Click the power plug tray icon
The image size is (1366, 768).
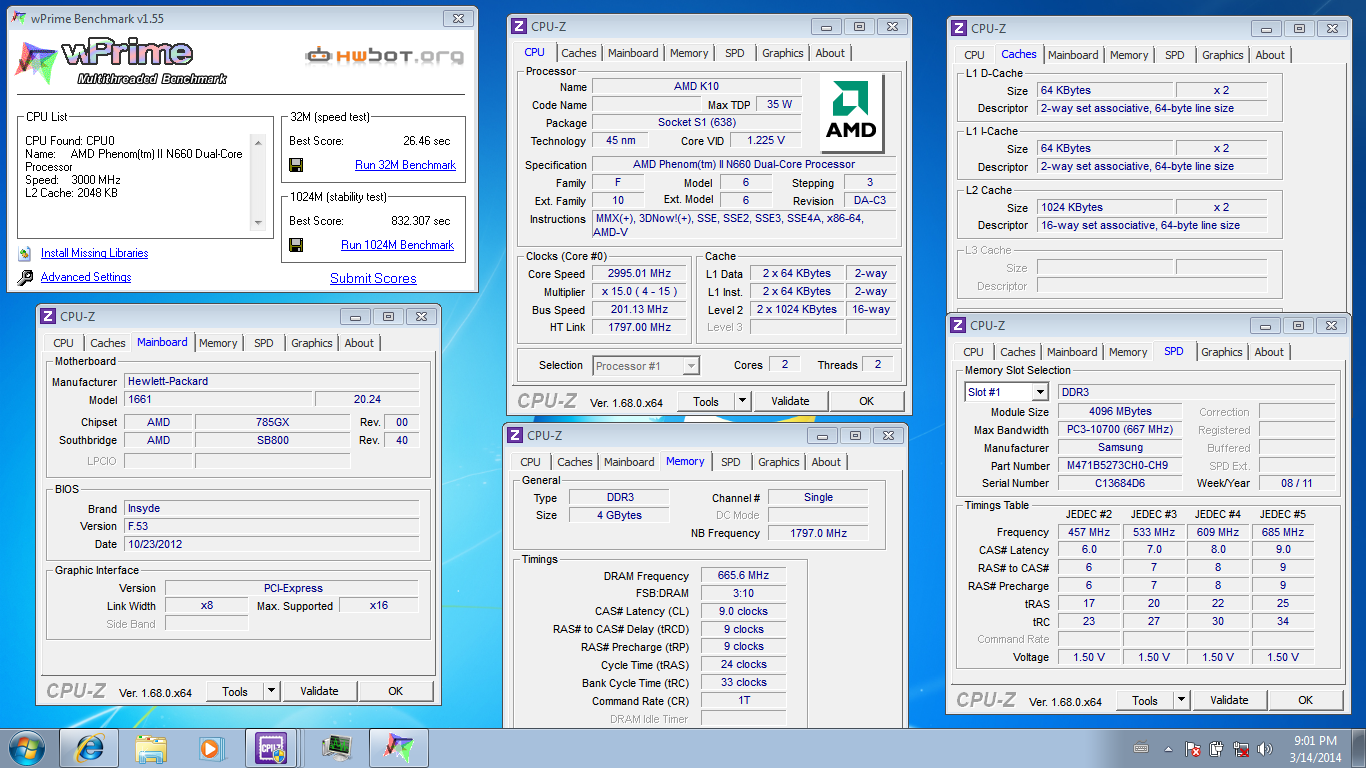pos(1217,748)
